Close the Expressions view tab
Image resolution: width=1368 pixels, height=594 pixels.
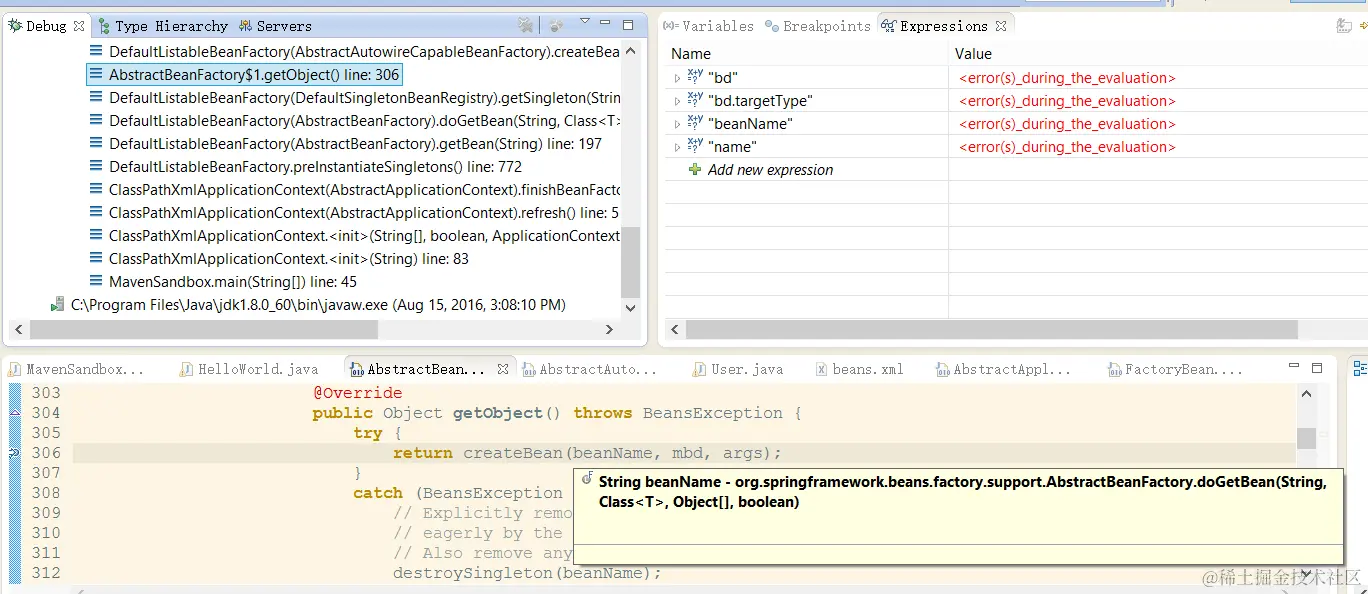point(1001,26)
